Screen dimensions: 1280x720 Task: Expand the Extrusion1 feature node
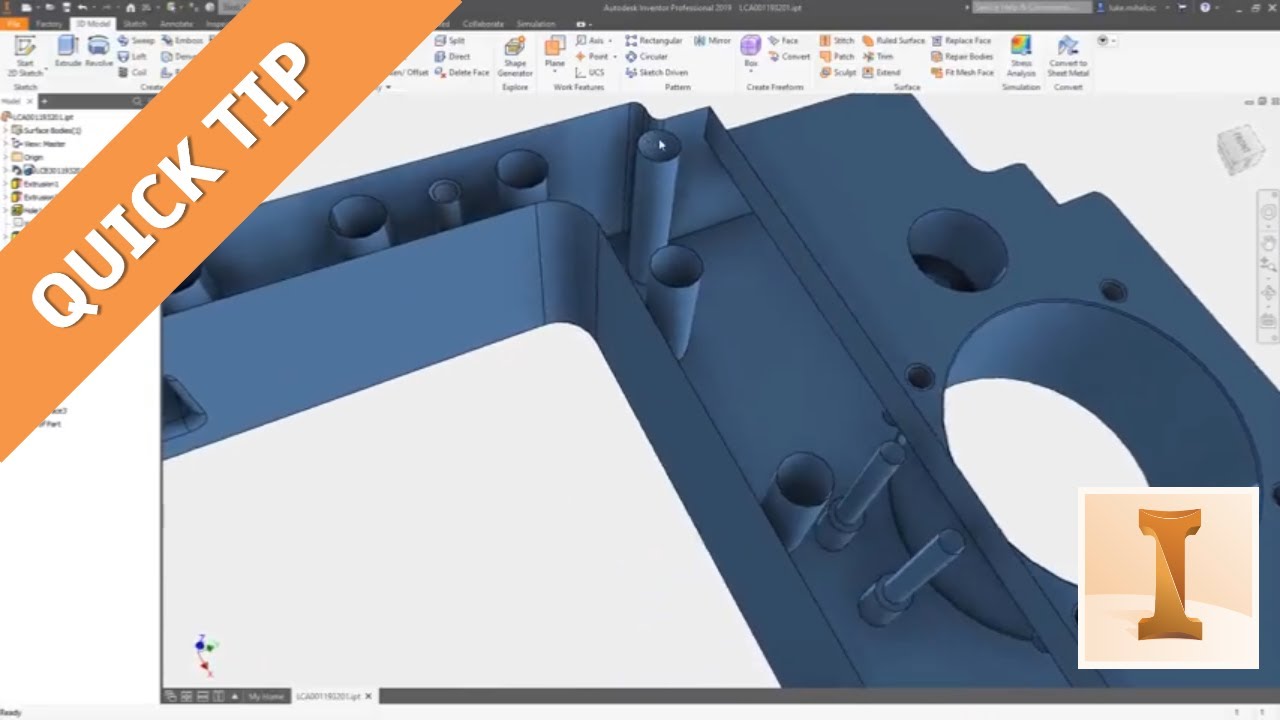pyautogui.click(x=5, y=184)
